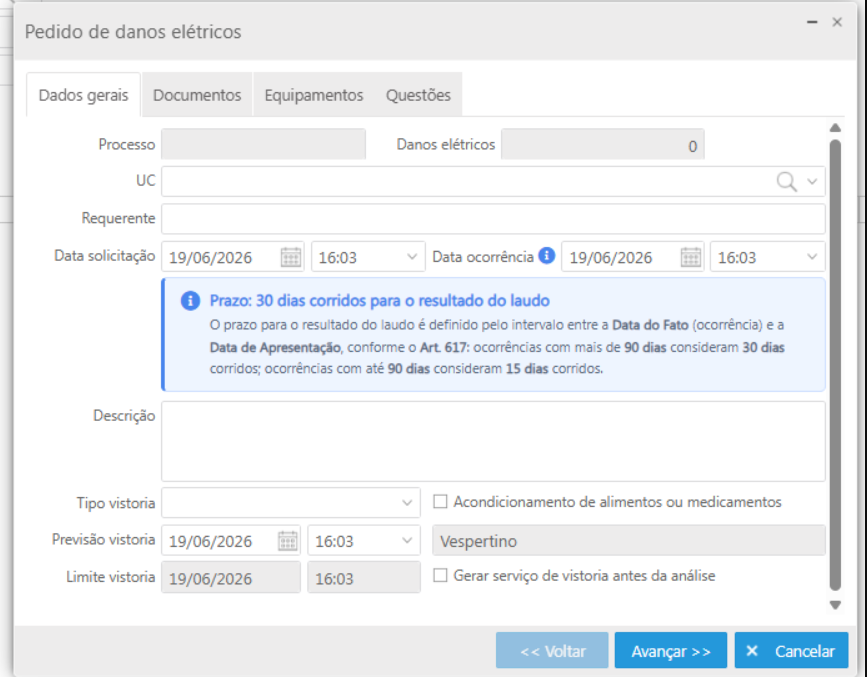Switch to the Dados gerais tab

(83, 95)
